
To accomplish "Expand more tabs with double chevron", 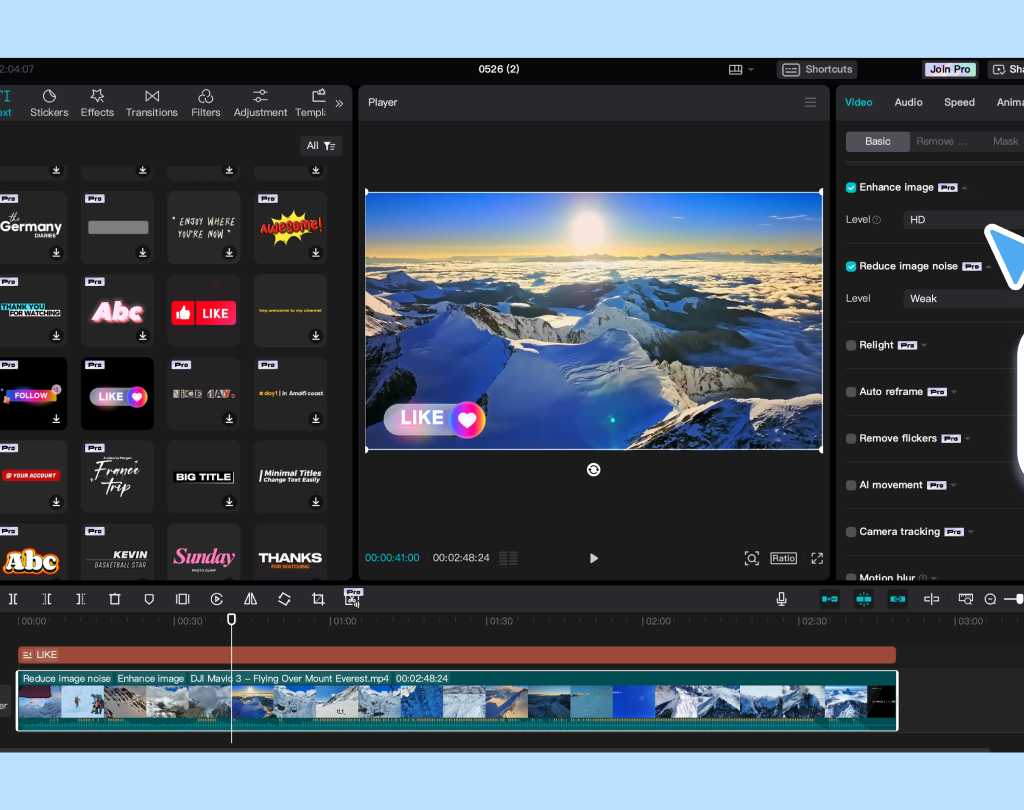I will pyautogui.click(x=339, y=103).
